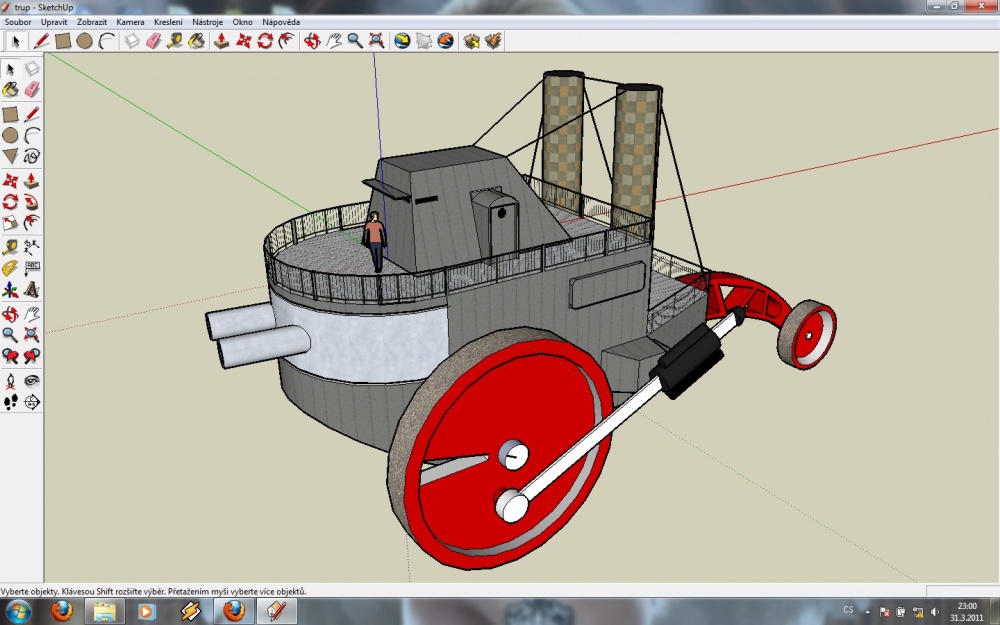Open the Kamera menu
The image size is (1000, 625).
pos(130,22)
